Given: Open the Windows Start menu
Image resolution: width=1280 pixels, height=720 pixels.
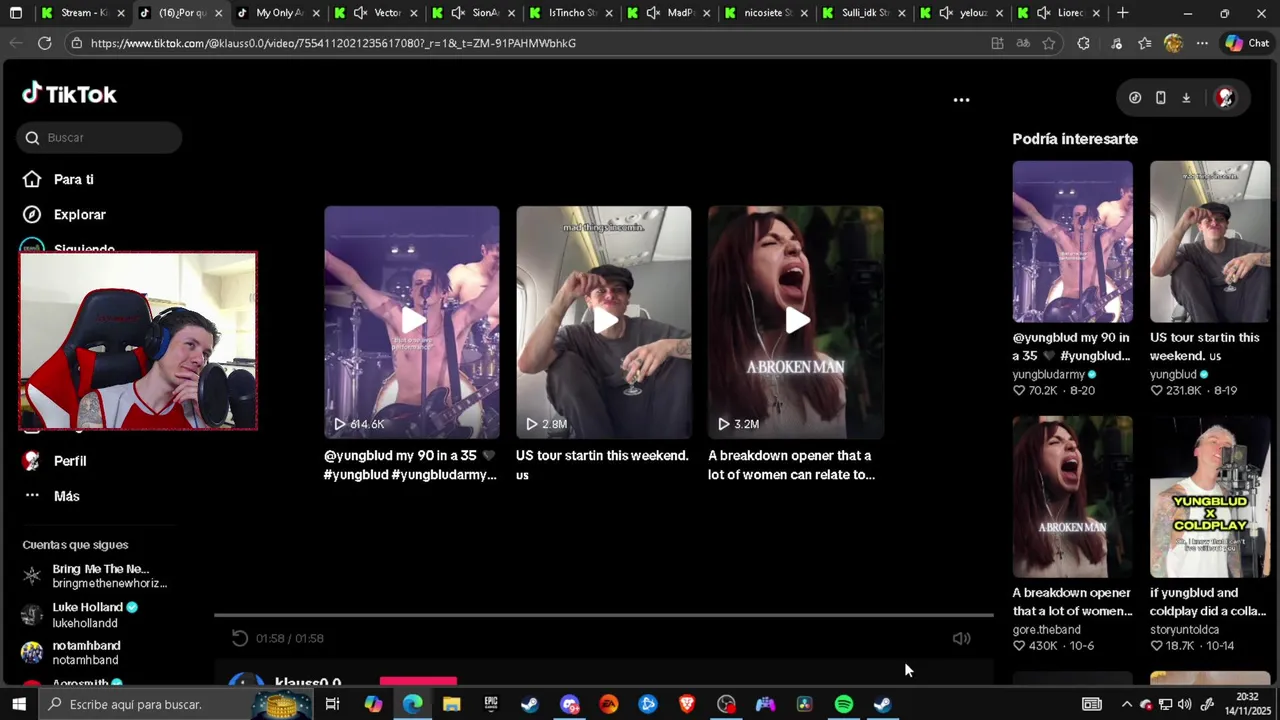Looking at the screenshot, I should 18,704.
